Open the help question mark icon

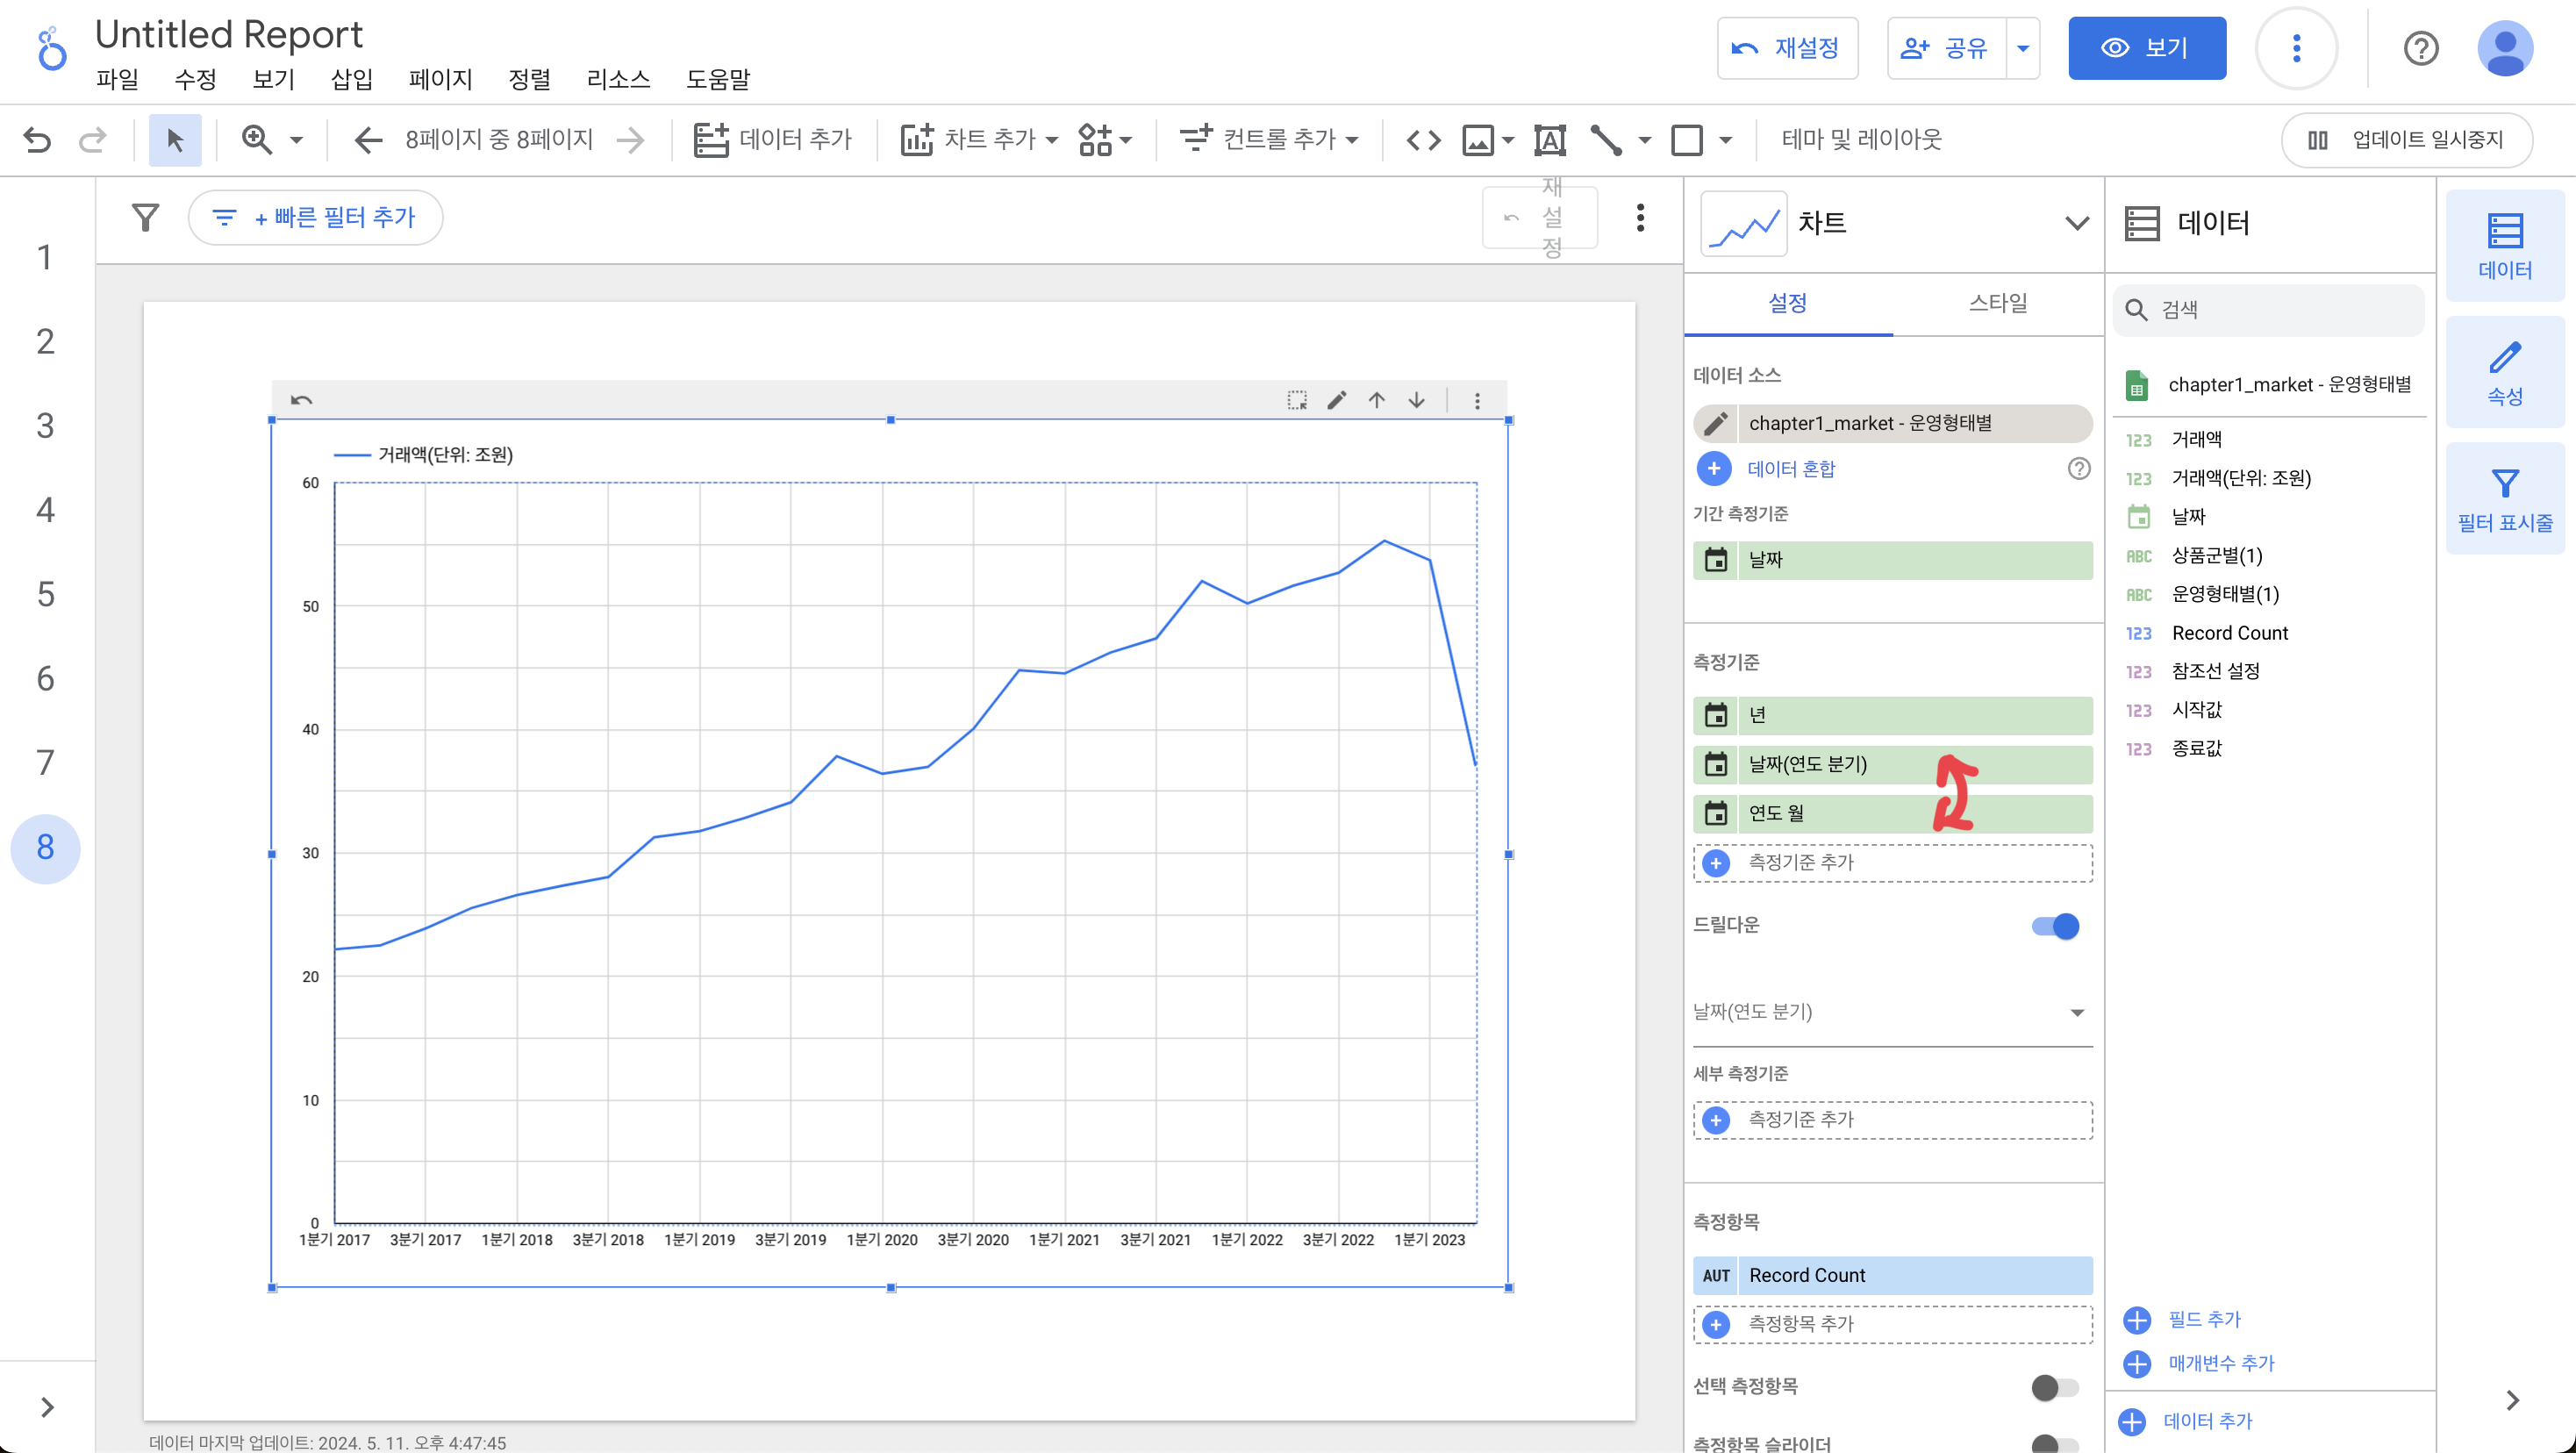[2420, 48]
